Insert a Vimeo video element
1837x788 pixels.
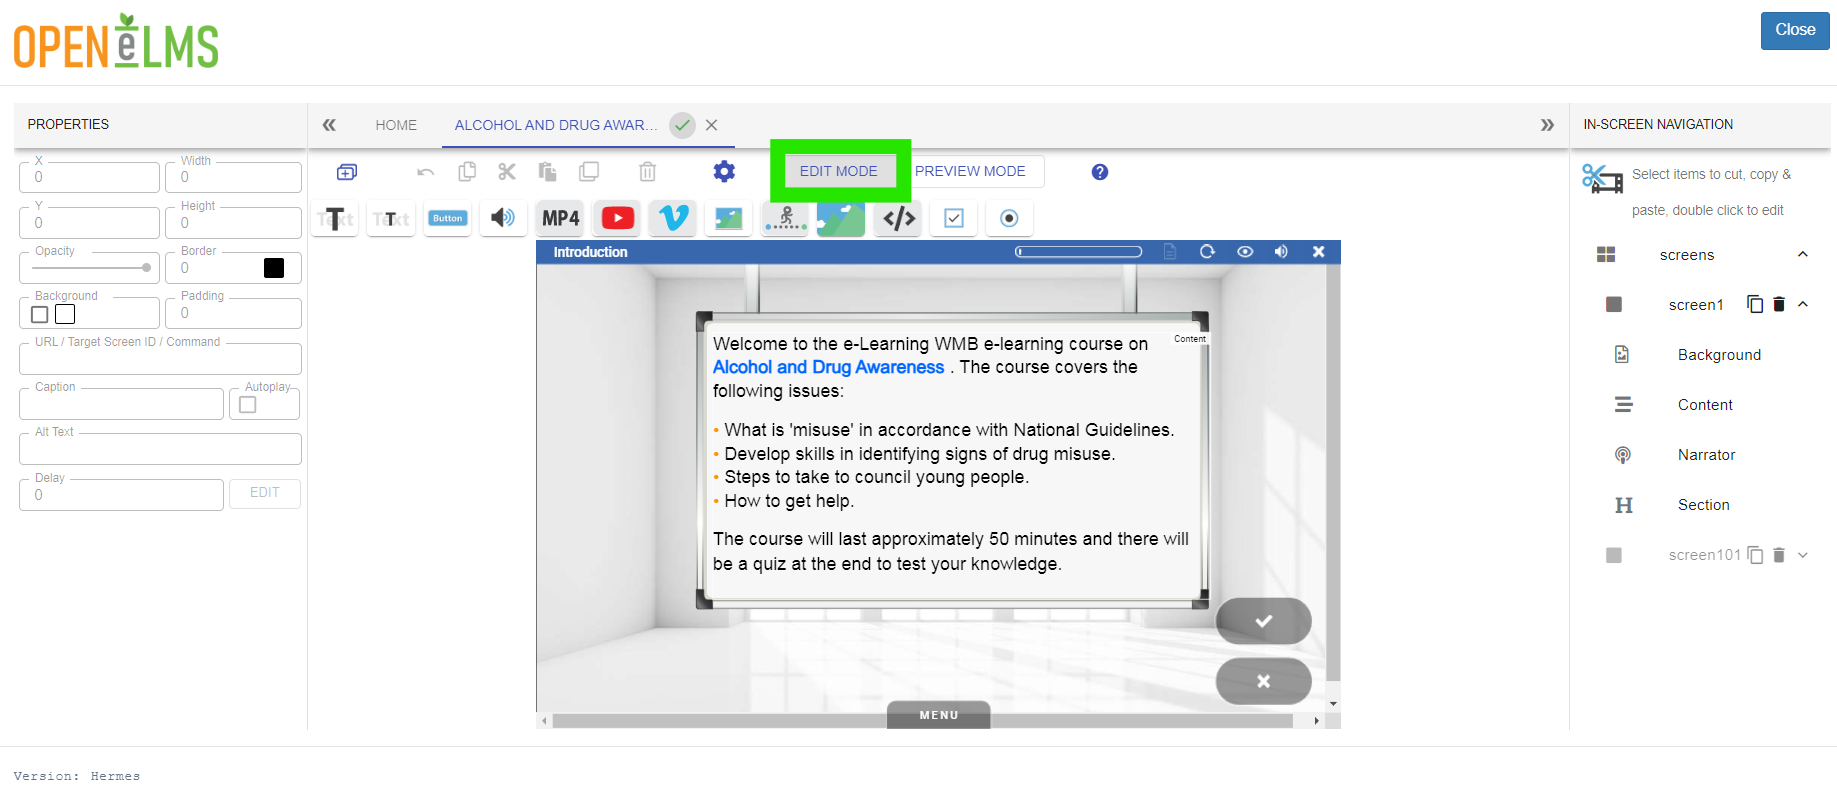pyautogui.click(x=673, y=218)
